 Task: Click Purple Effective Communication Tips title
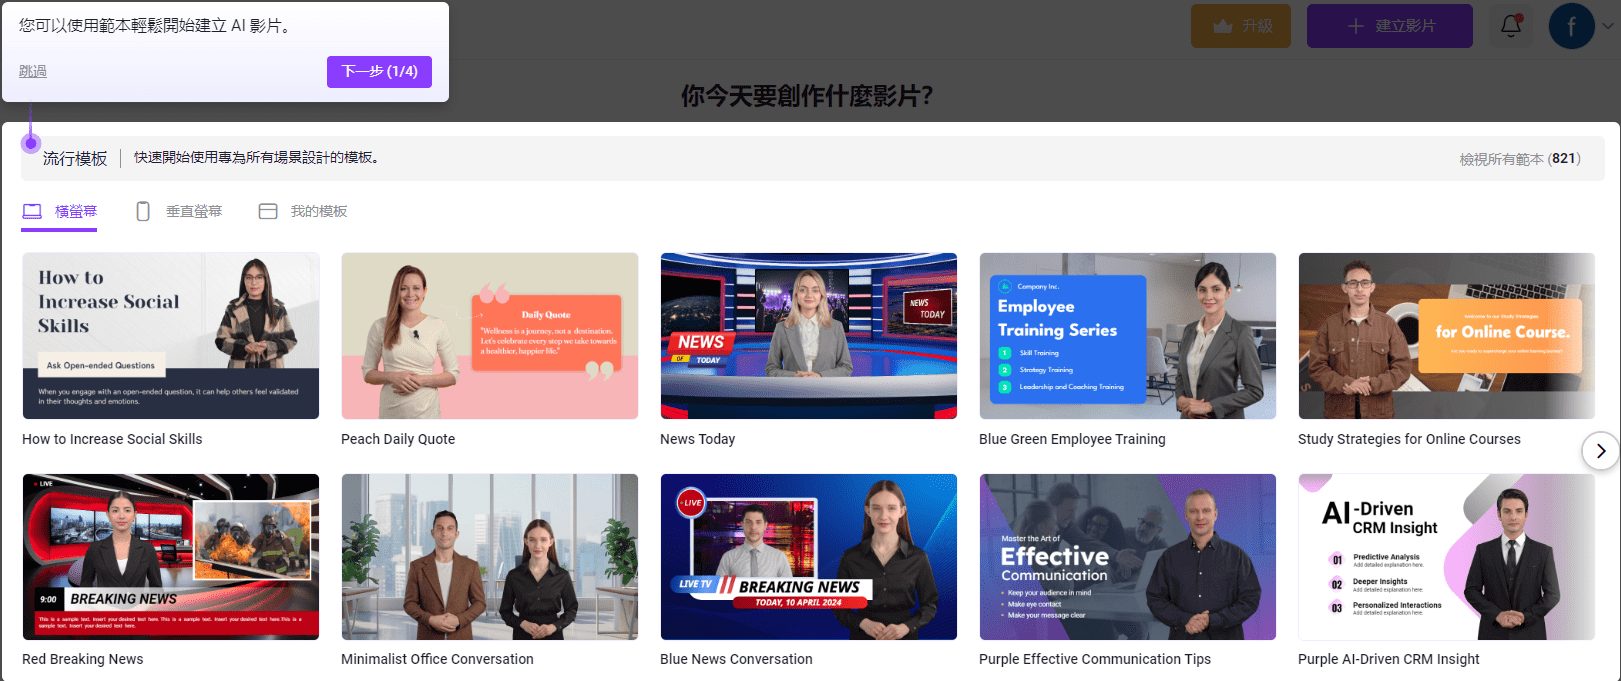(x=1095, y=659)
